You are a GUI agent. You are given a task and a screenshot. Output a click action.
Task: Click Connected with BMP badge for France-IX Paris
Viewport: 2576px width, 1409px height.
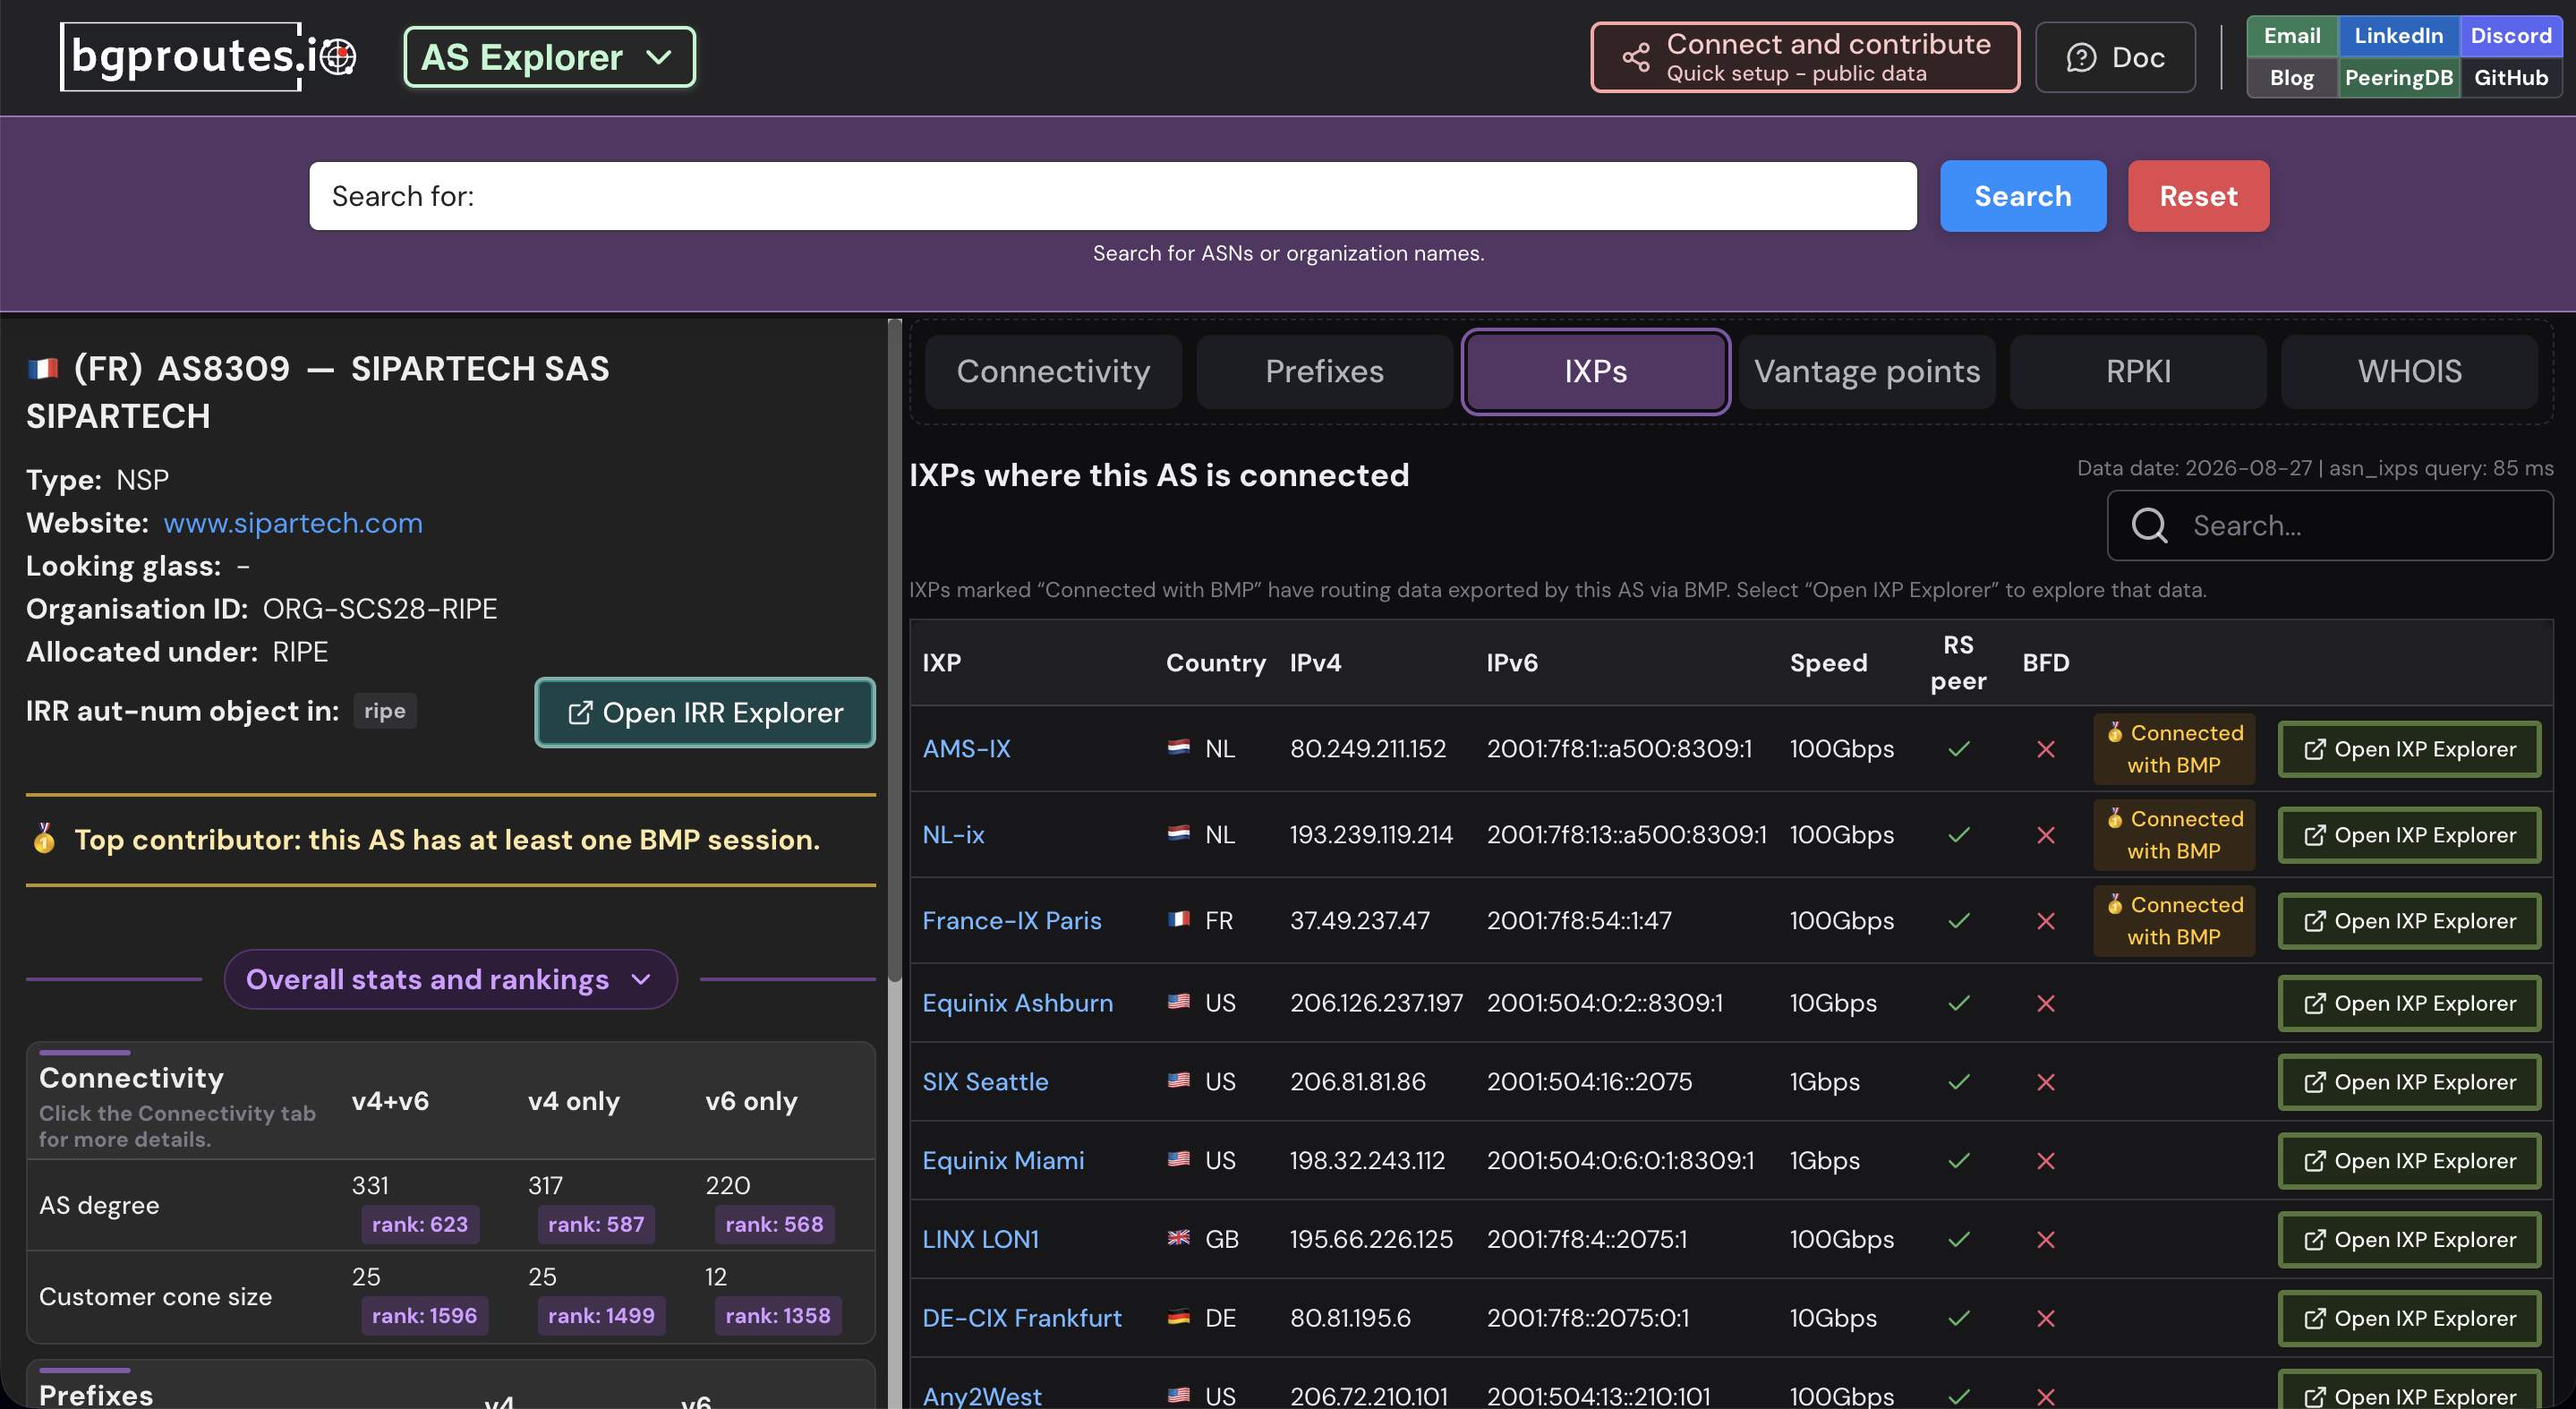(2174, 921)
